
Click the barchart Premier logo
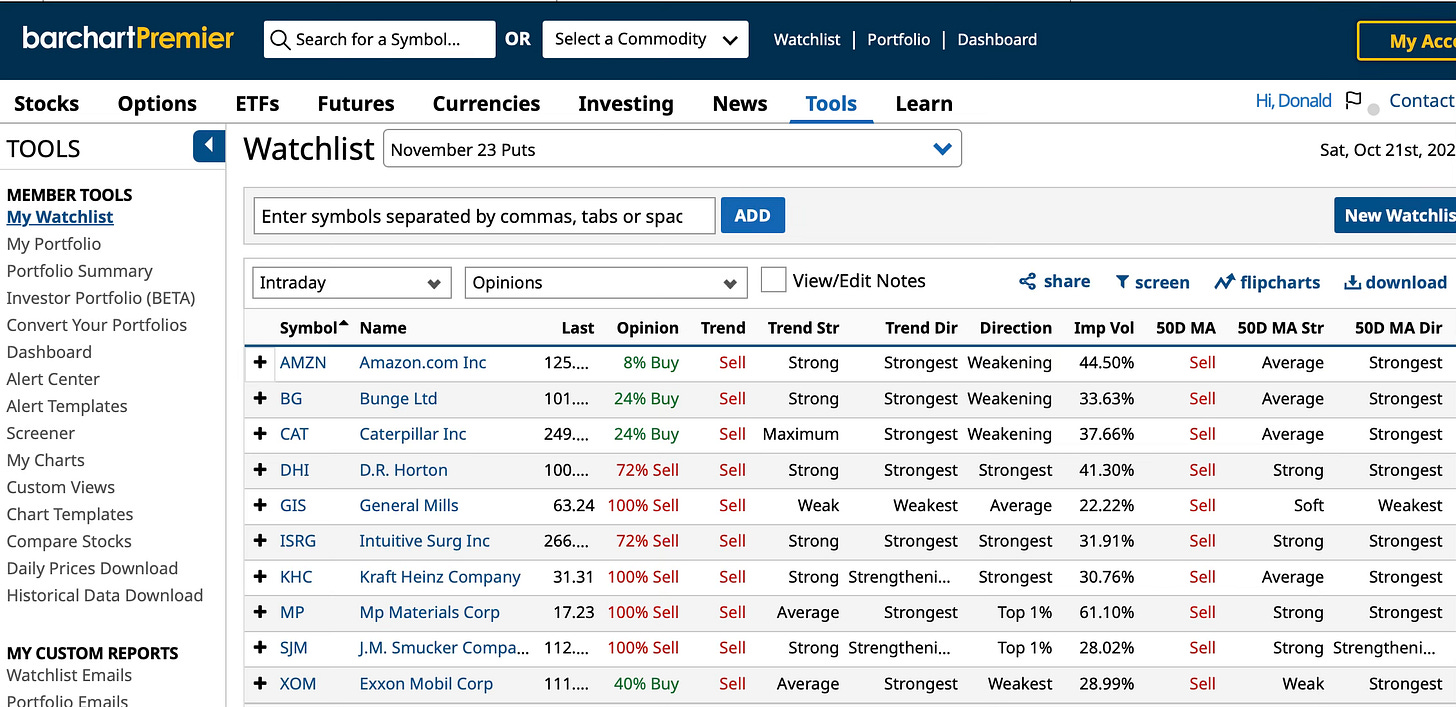(127, 39)
